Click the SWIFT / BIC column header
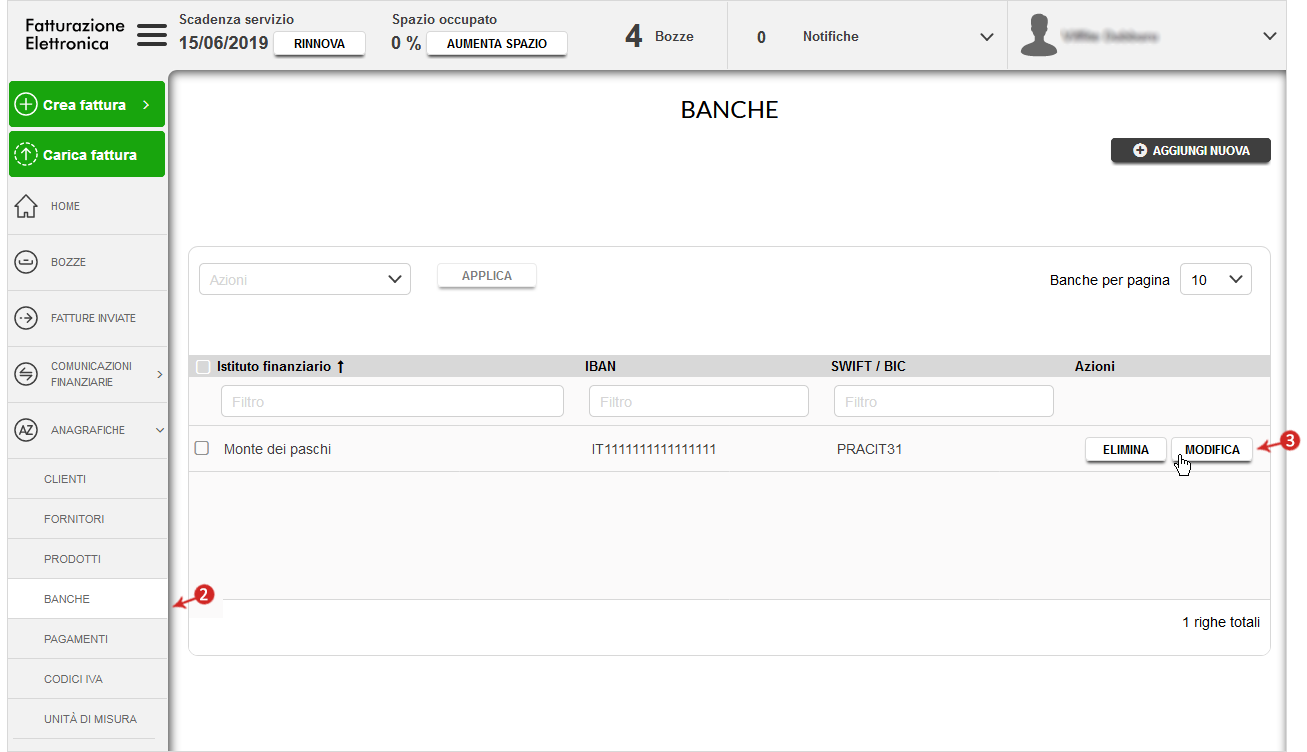The image size is (1307, 752). [868, 367]
